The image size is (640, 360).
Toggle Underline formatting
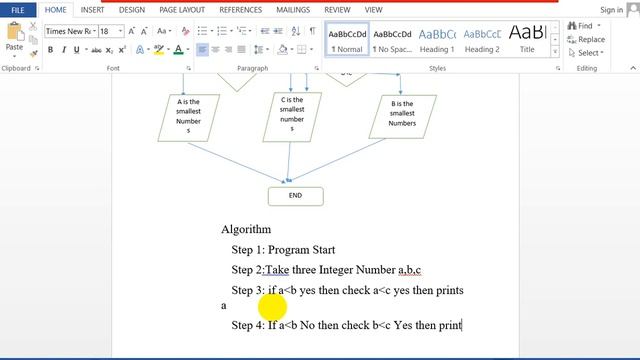[x=76, y=50]
